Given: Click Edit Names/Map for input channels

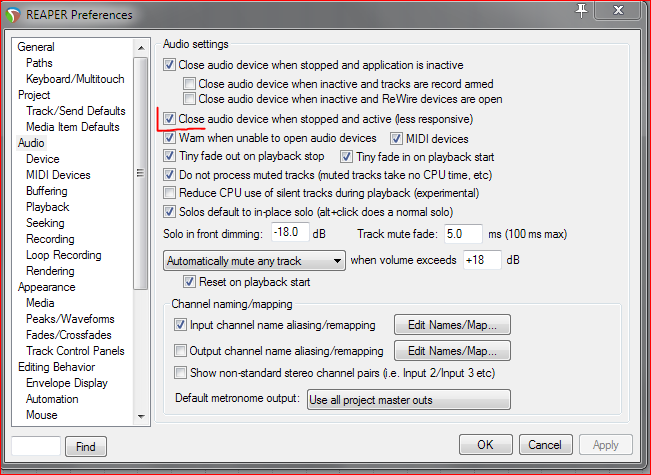Looking at the screenshot, I should (x=452, y=325).
